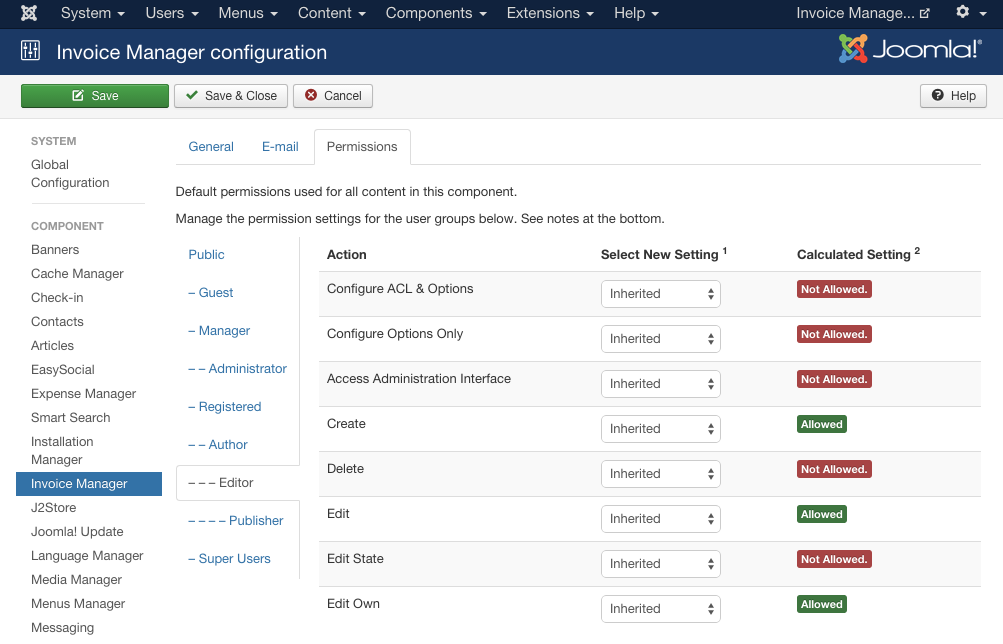Open J2Store configuration
The height and width of the screenshot is (644, 1003).
[x=54, y=508]
